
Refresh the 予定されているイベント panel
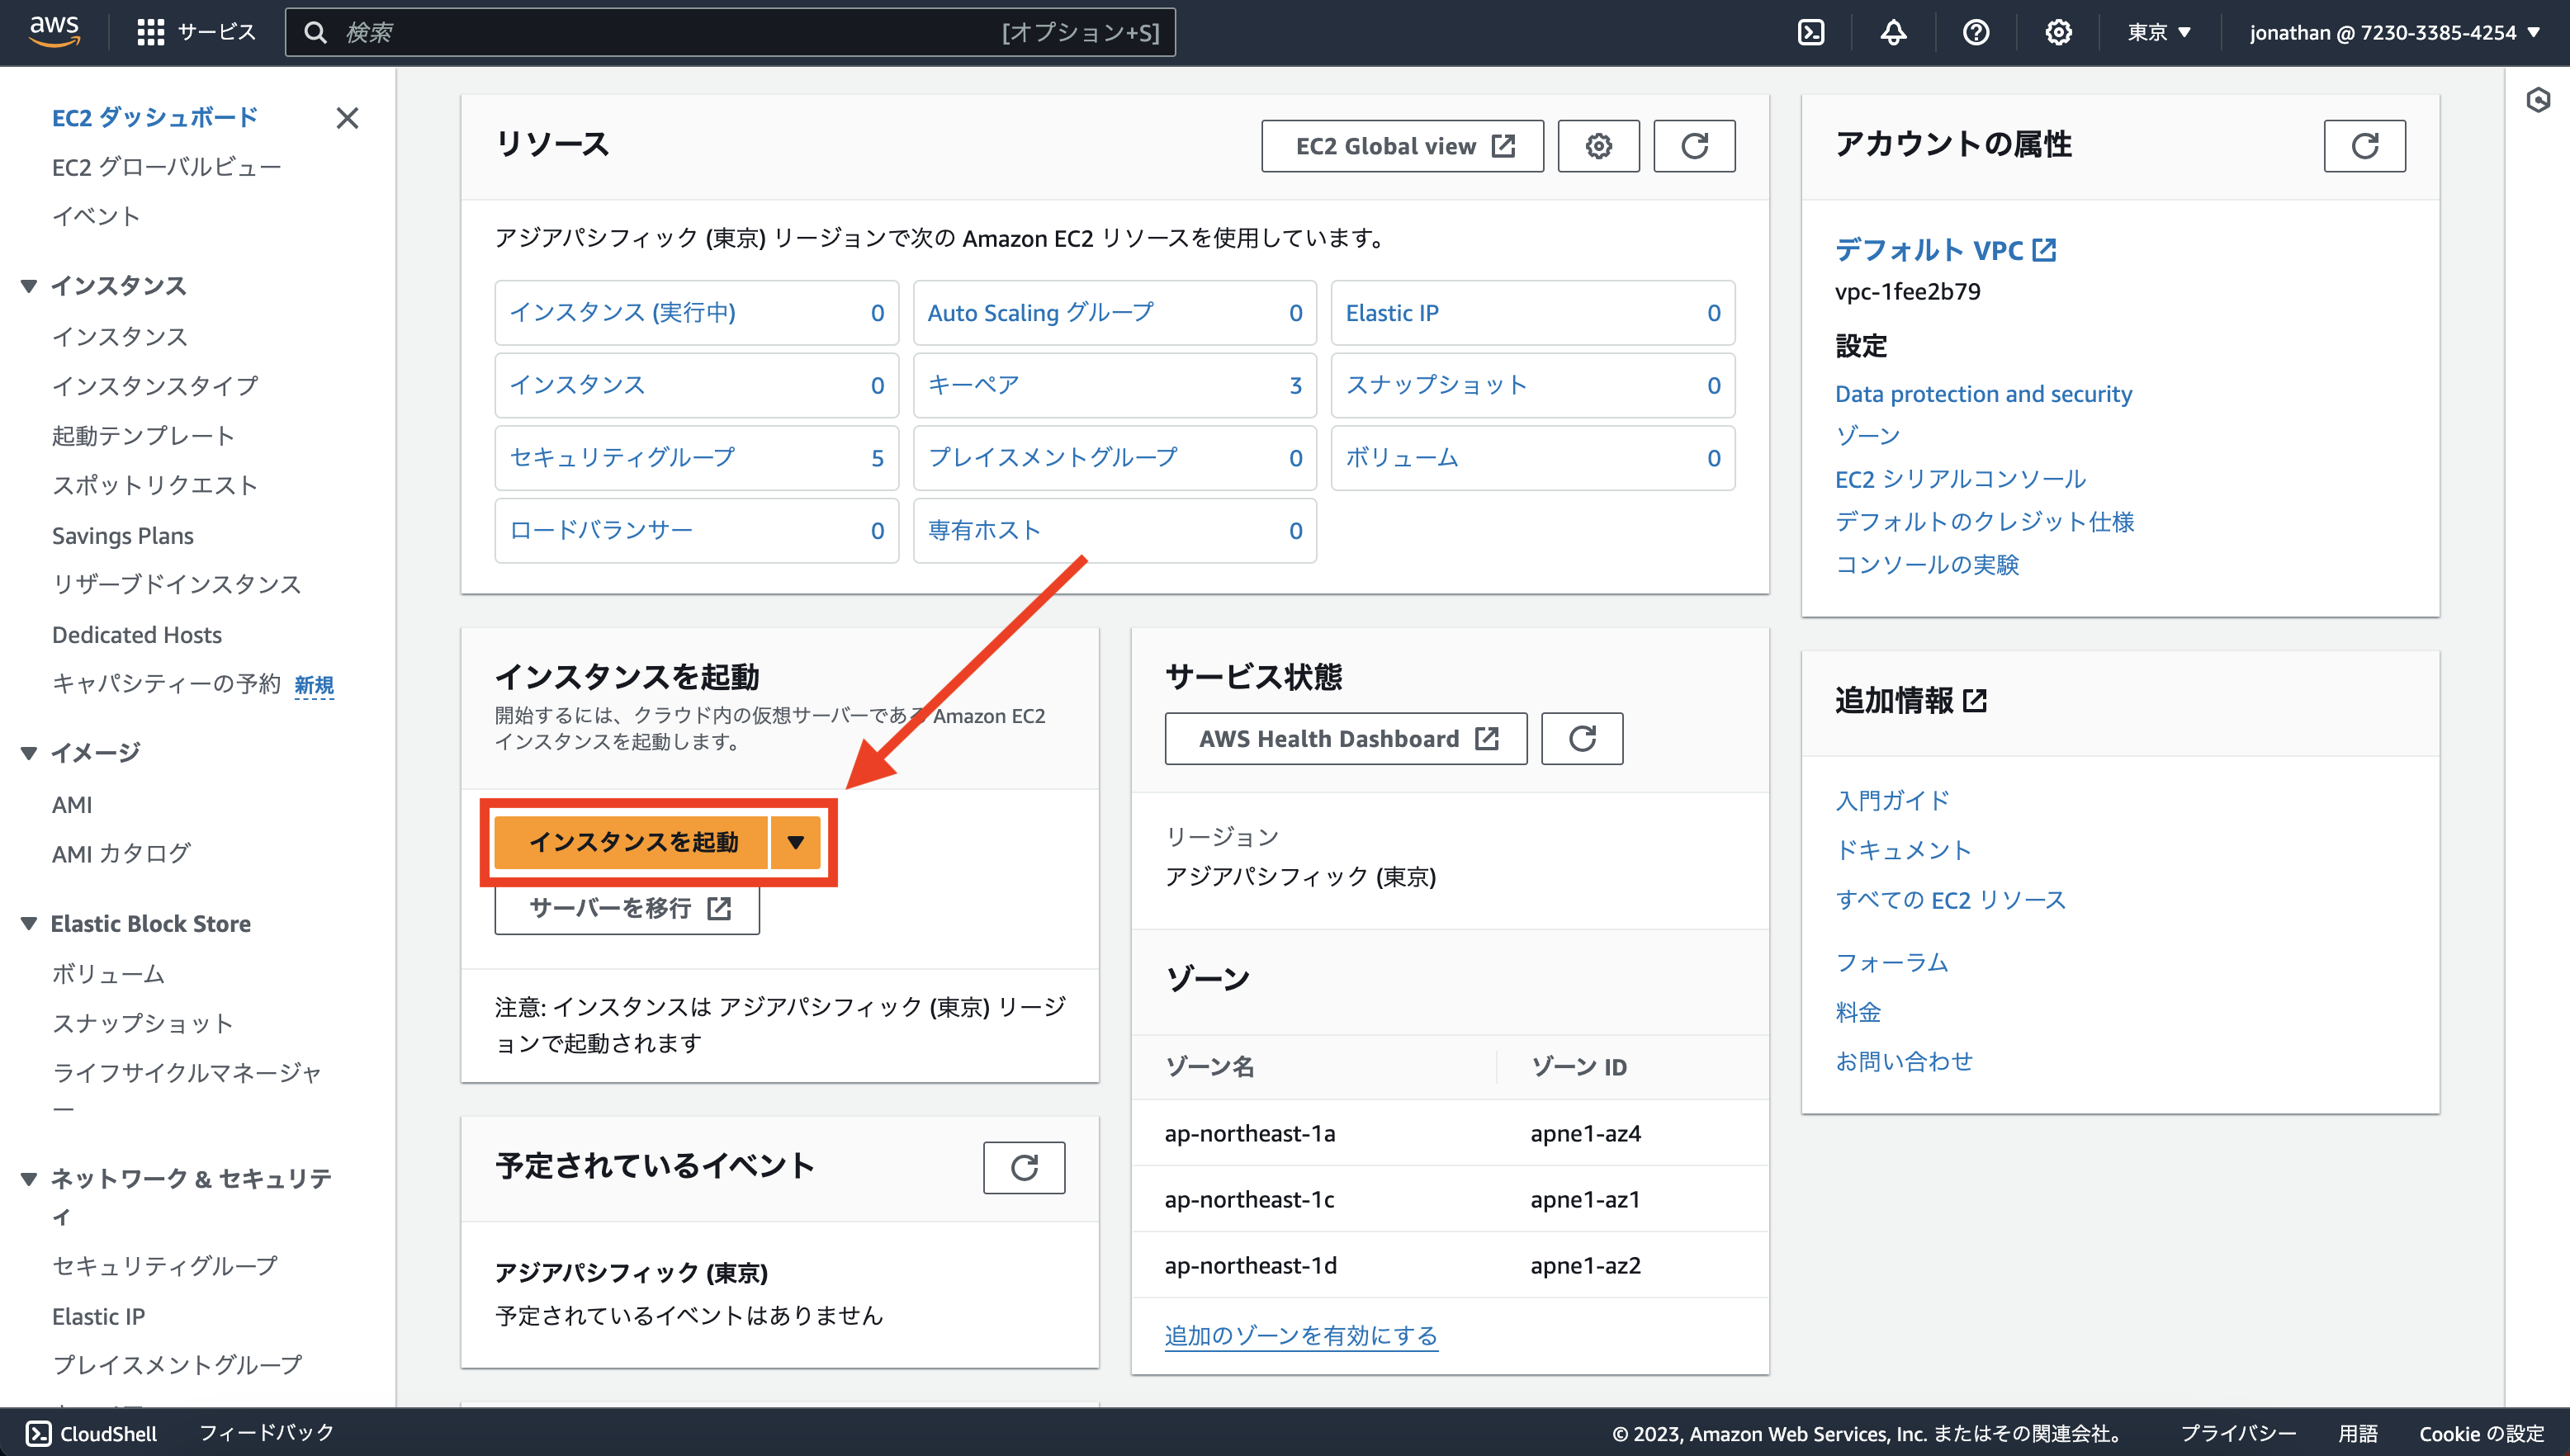pyautogui.click(x=1024, y=1167)
